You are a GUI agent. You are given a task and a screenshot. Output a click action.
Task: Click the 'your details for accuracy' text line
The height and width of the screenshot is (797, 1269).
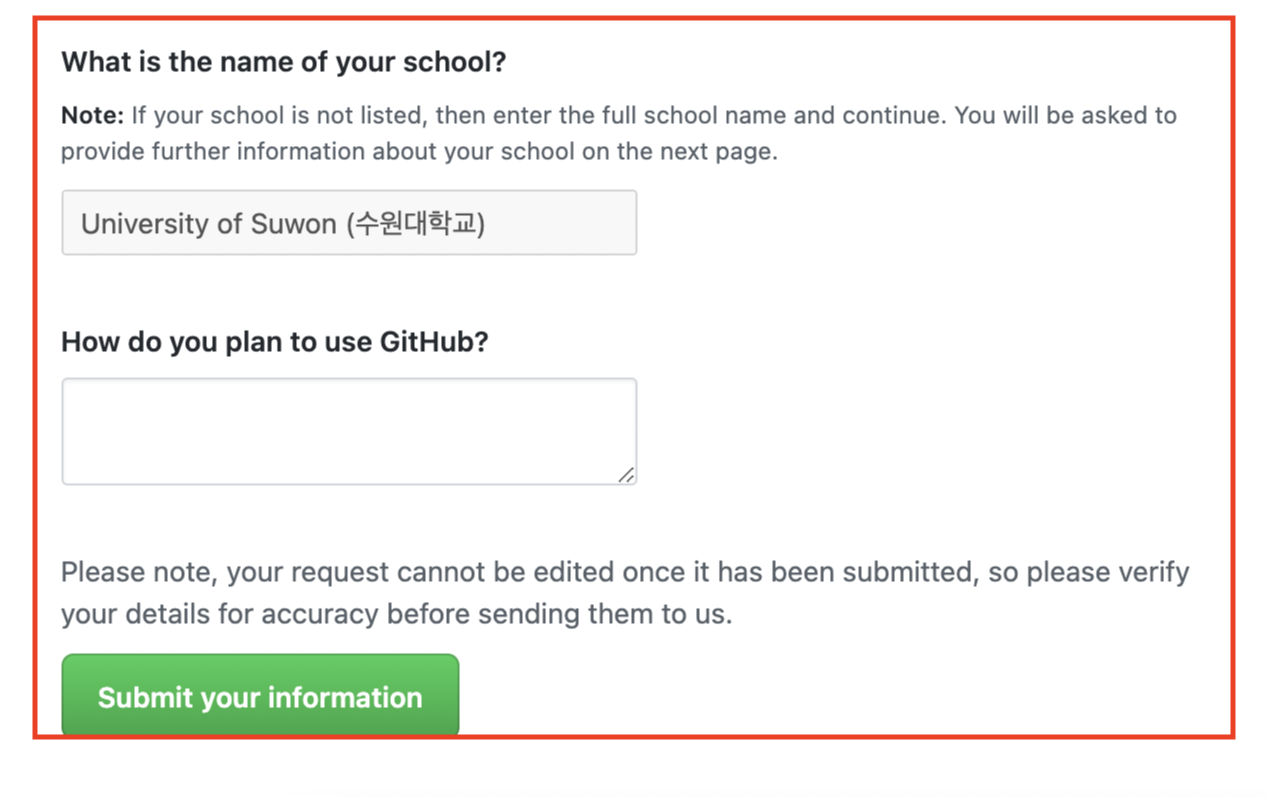point(396,613)
